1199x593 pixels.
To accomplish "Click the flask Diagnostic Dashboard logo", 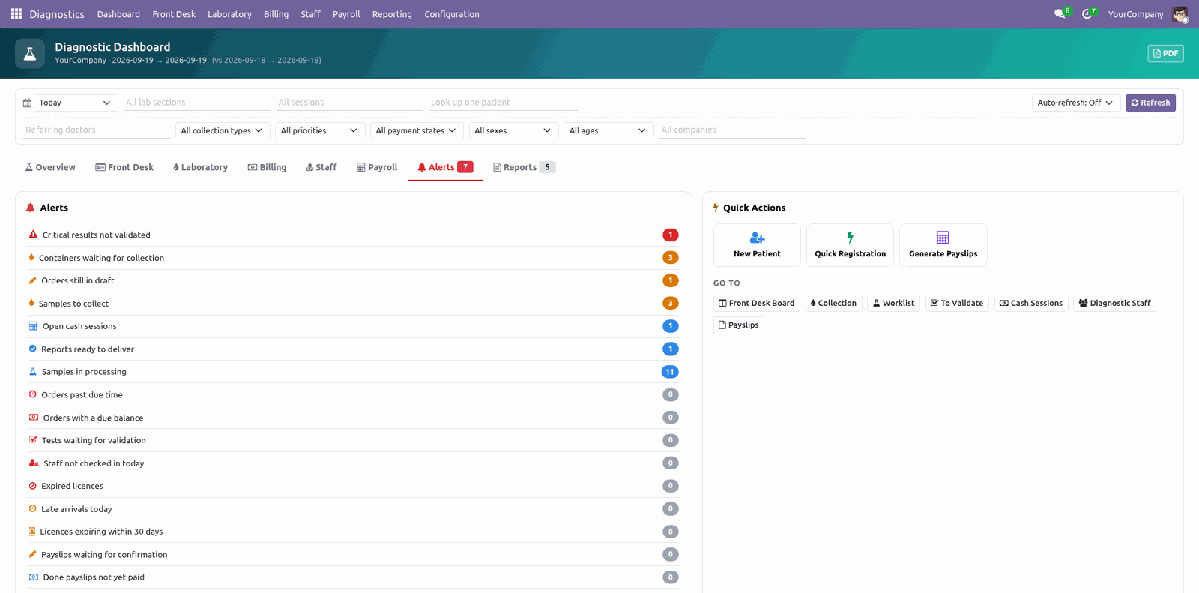I will (x=30, y=54).
